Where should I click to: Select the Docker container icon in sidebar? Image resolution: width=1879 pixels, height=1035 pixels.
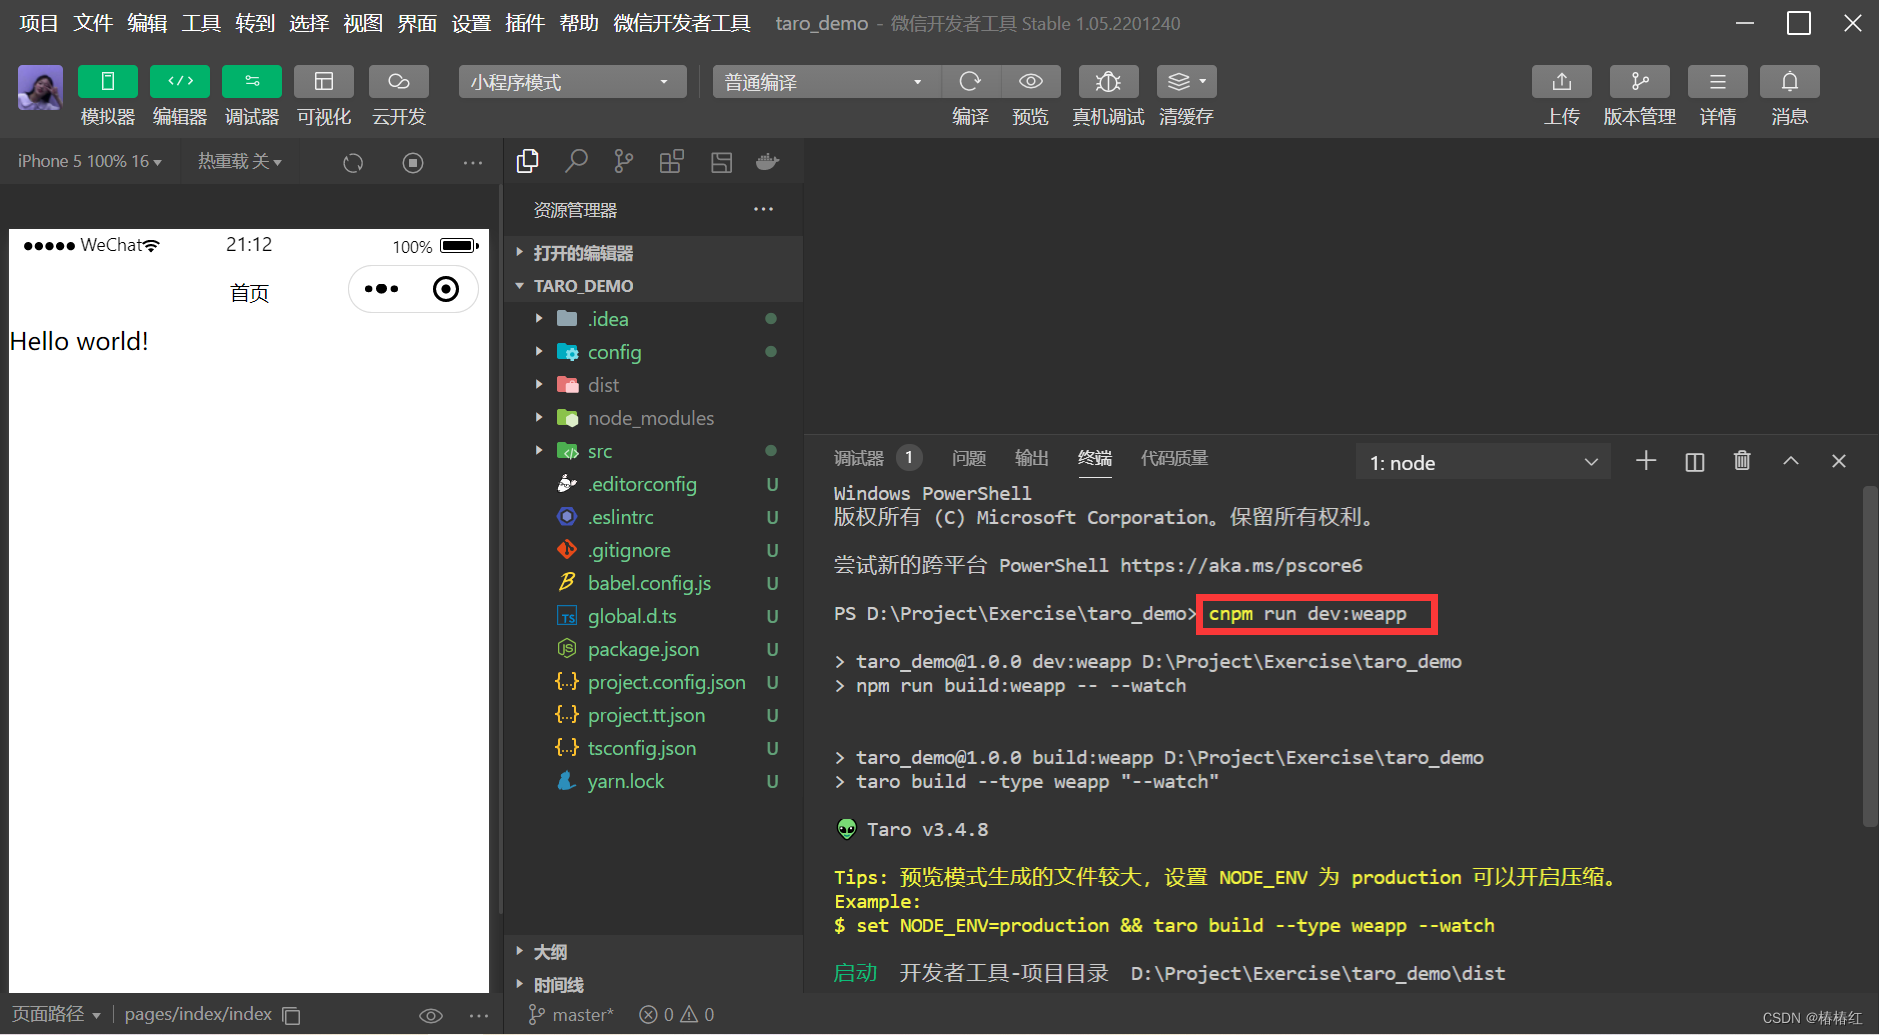pyautogui.click(x=767, y=161)
